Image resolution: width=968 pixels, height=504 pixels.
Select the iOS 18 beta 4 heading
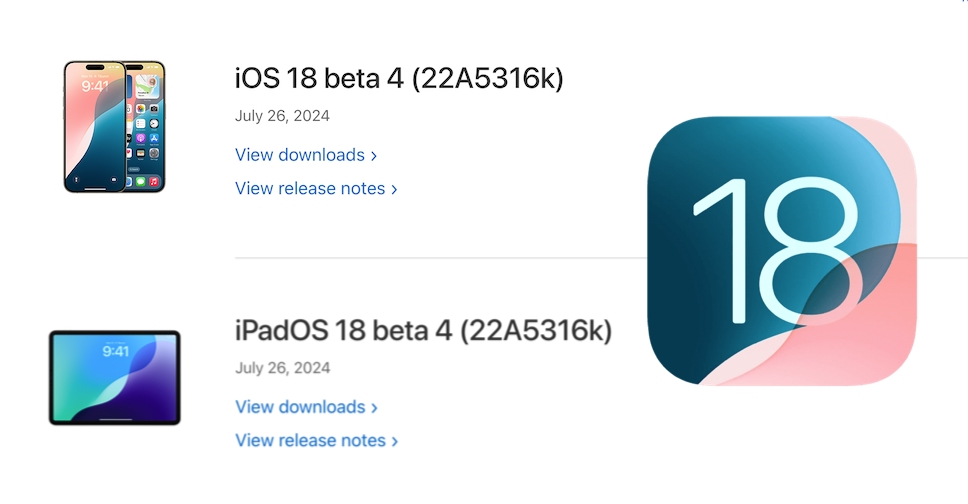click(320, 78)
